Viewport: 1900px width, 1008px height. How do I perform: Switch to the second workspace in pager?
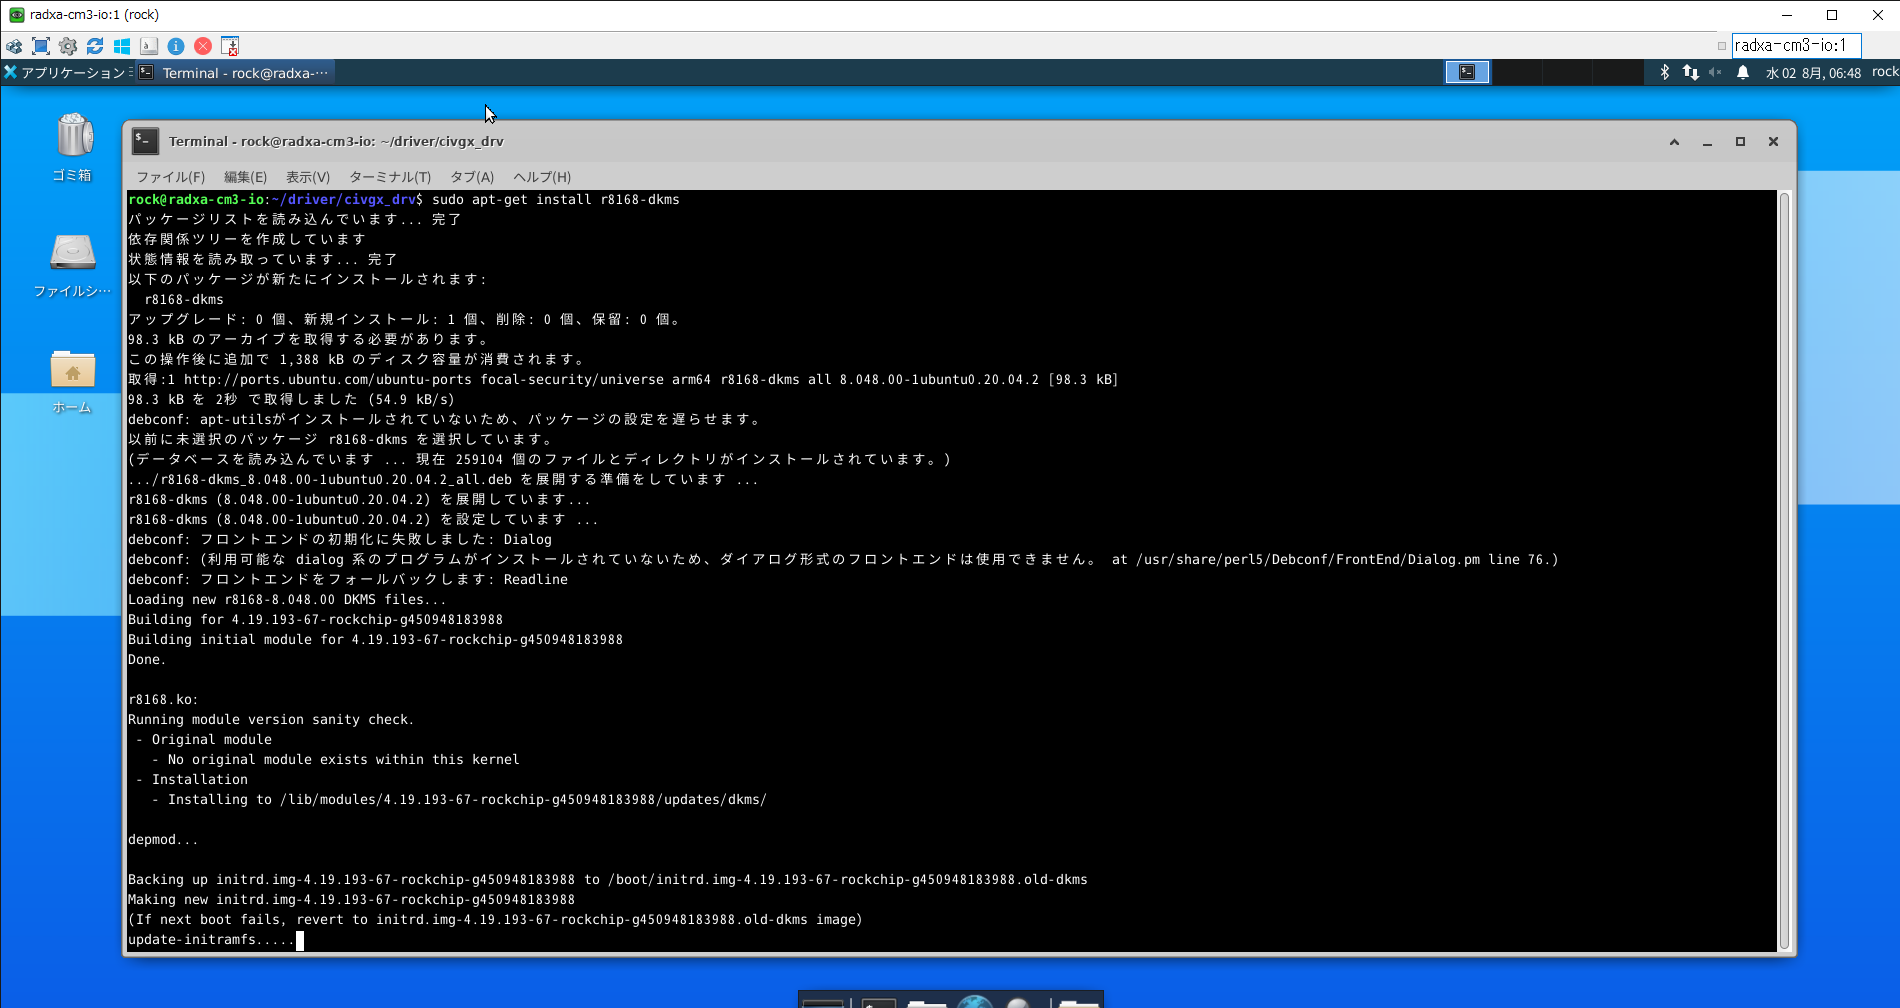(x=1516, y=72)
